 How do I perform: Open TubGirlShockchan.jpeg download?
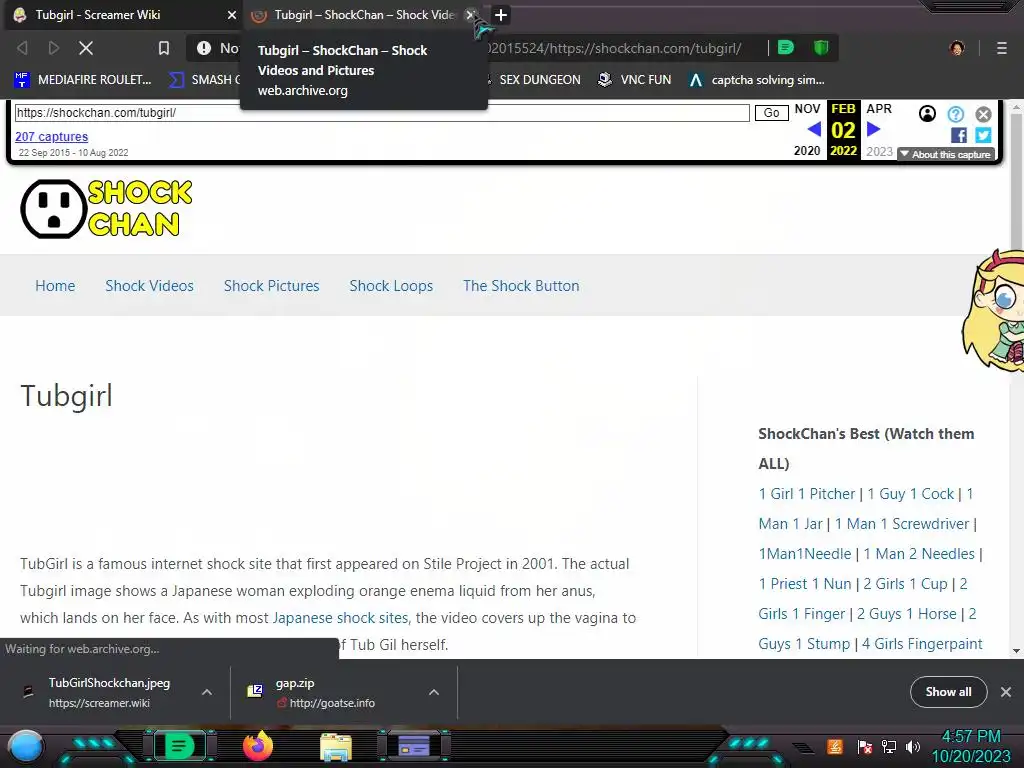click(x=98, y=692)
